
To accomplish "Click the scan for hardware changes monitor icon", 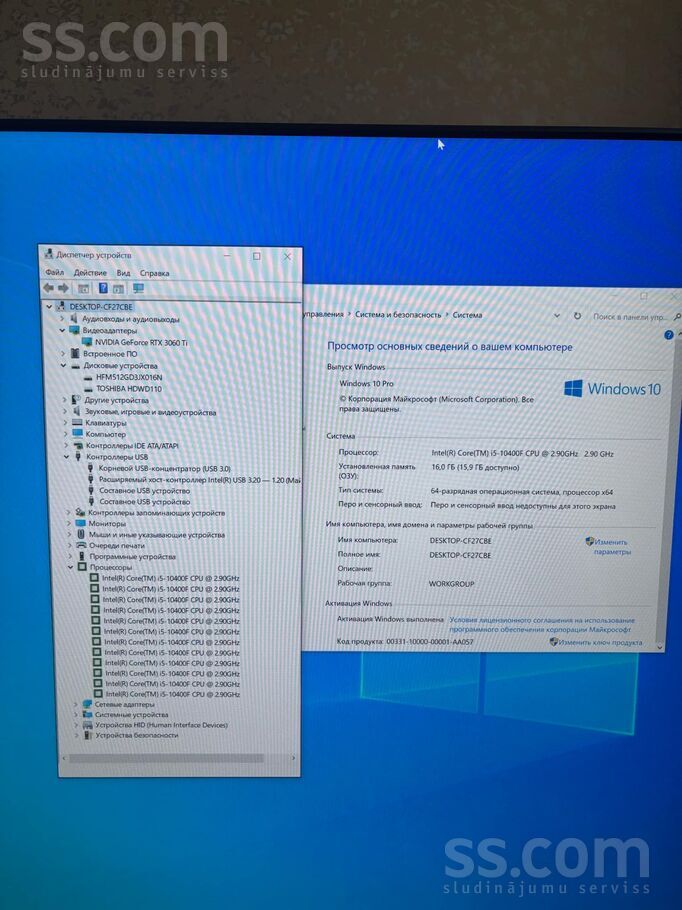I will pos(138,288).
